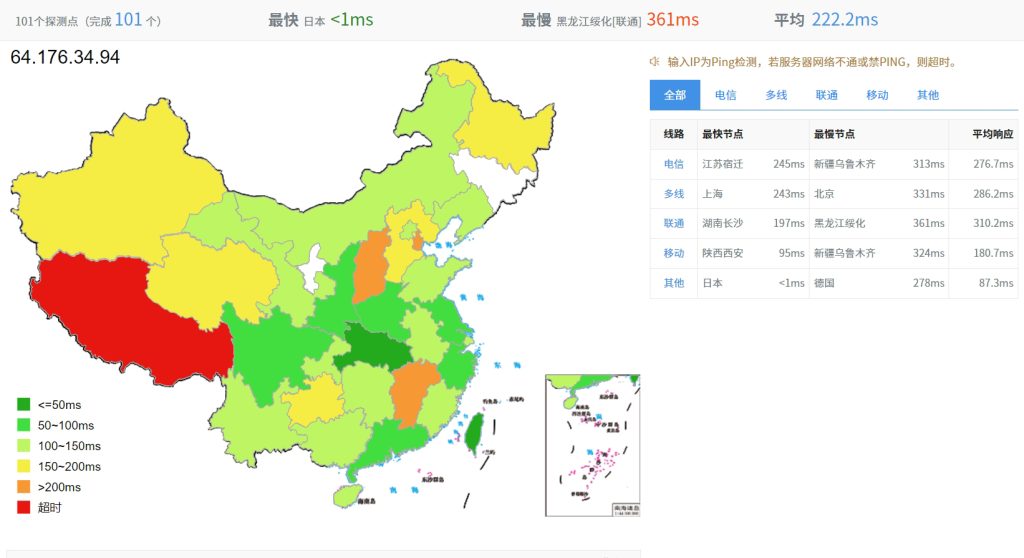The width and height of the screenshot is (1024, 558).
Task: Click the yellow 150~200ms legend swatch
Action: pos(23,467)
